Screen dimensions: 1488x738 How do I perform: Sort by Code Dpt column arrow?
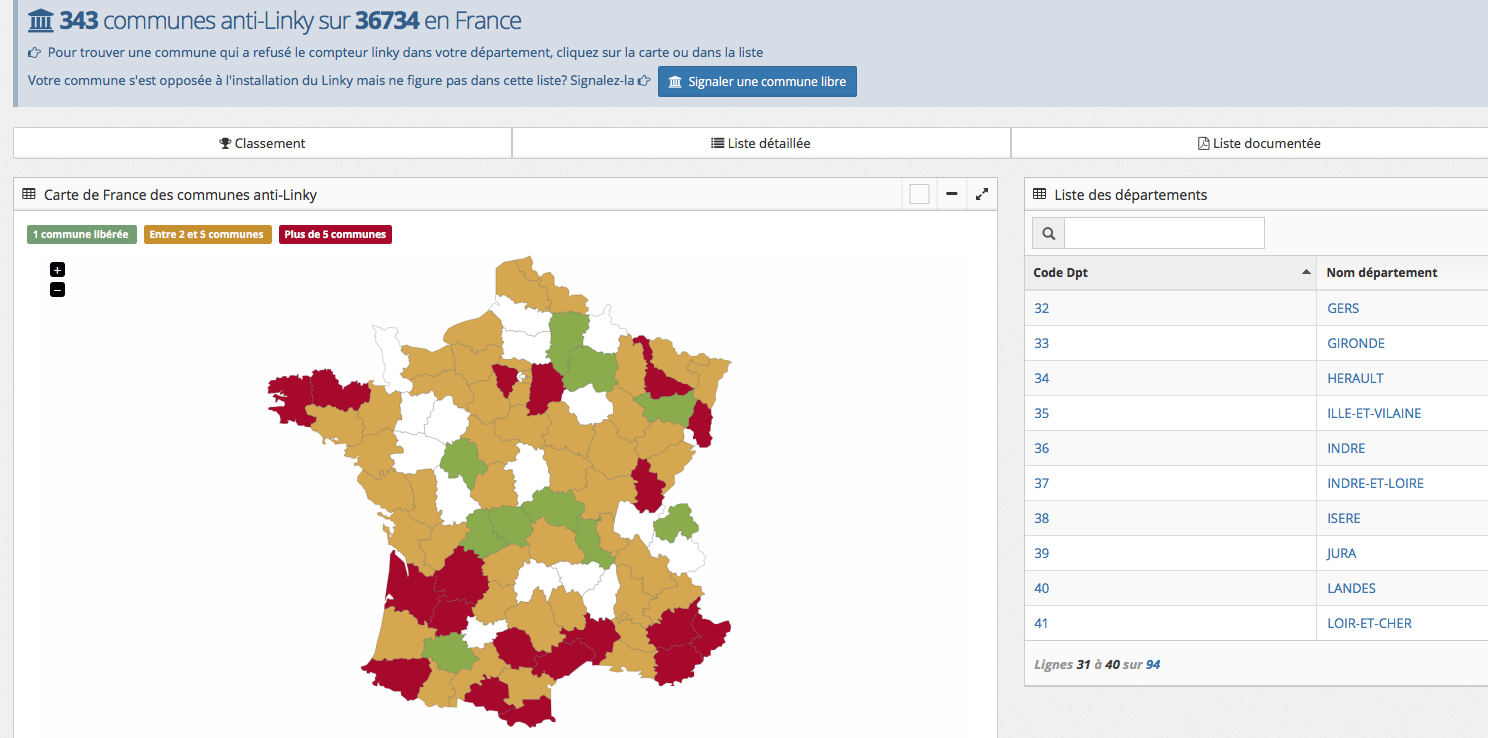(x=1306, y=272)
